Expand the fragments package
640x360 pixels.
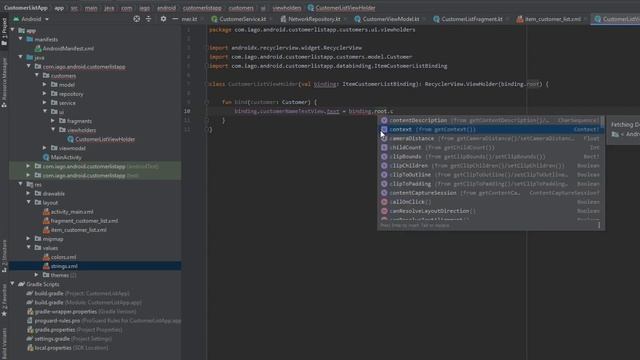coord(53,121)
